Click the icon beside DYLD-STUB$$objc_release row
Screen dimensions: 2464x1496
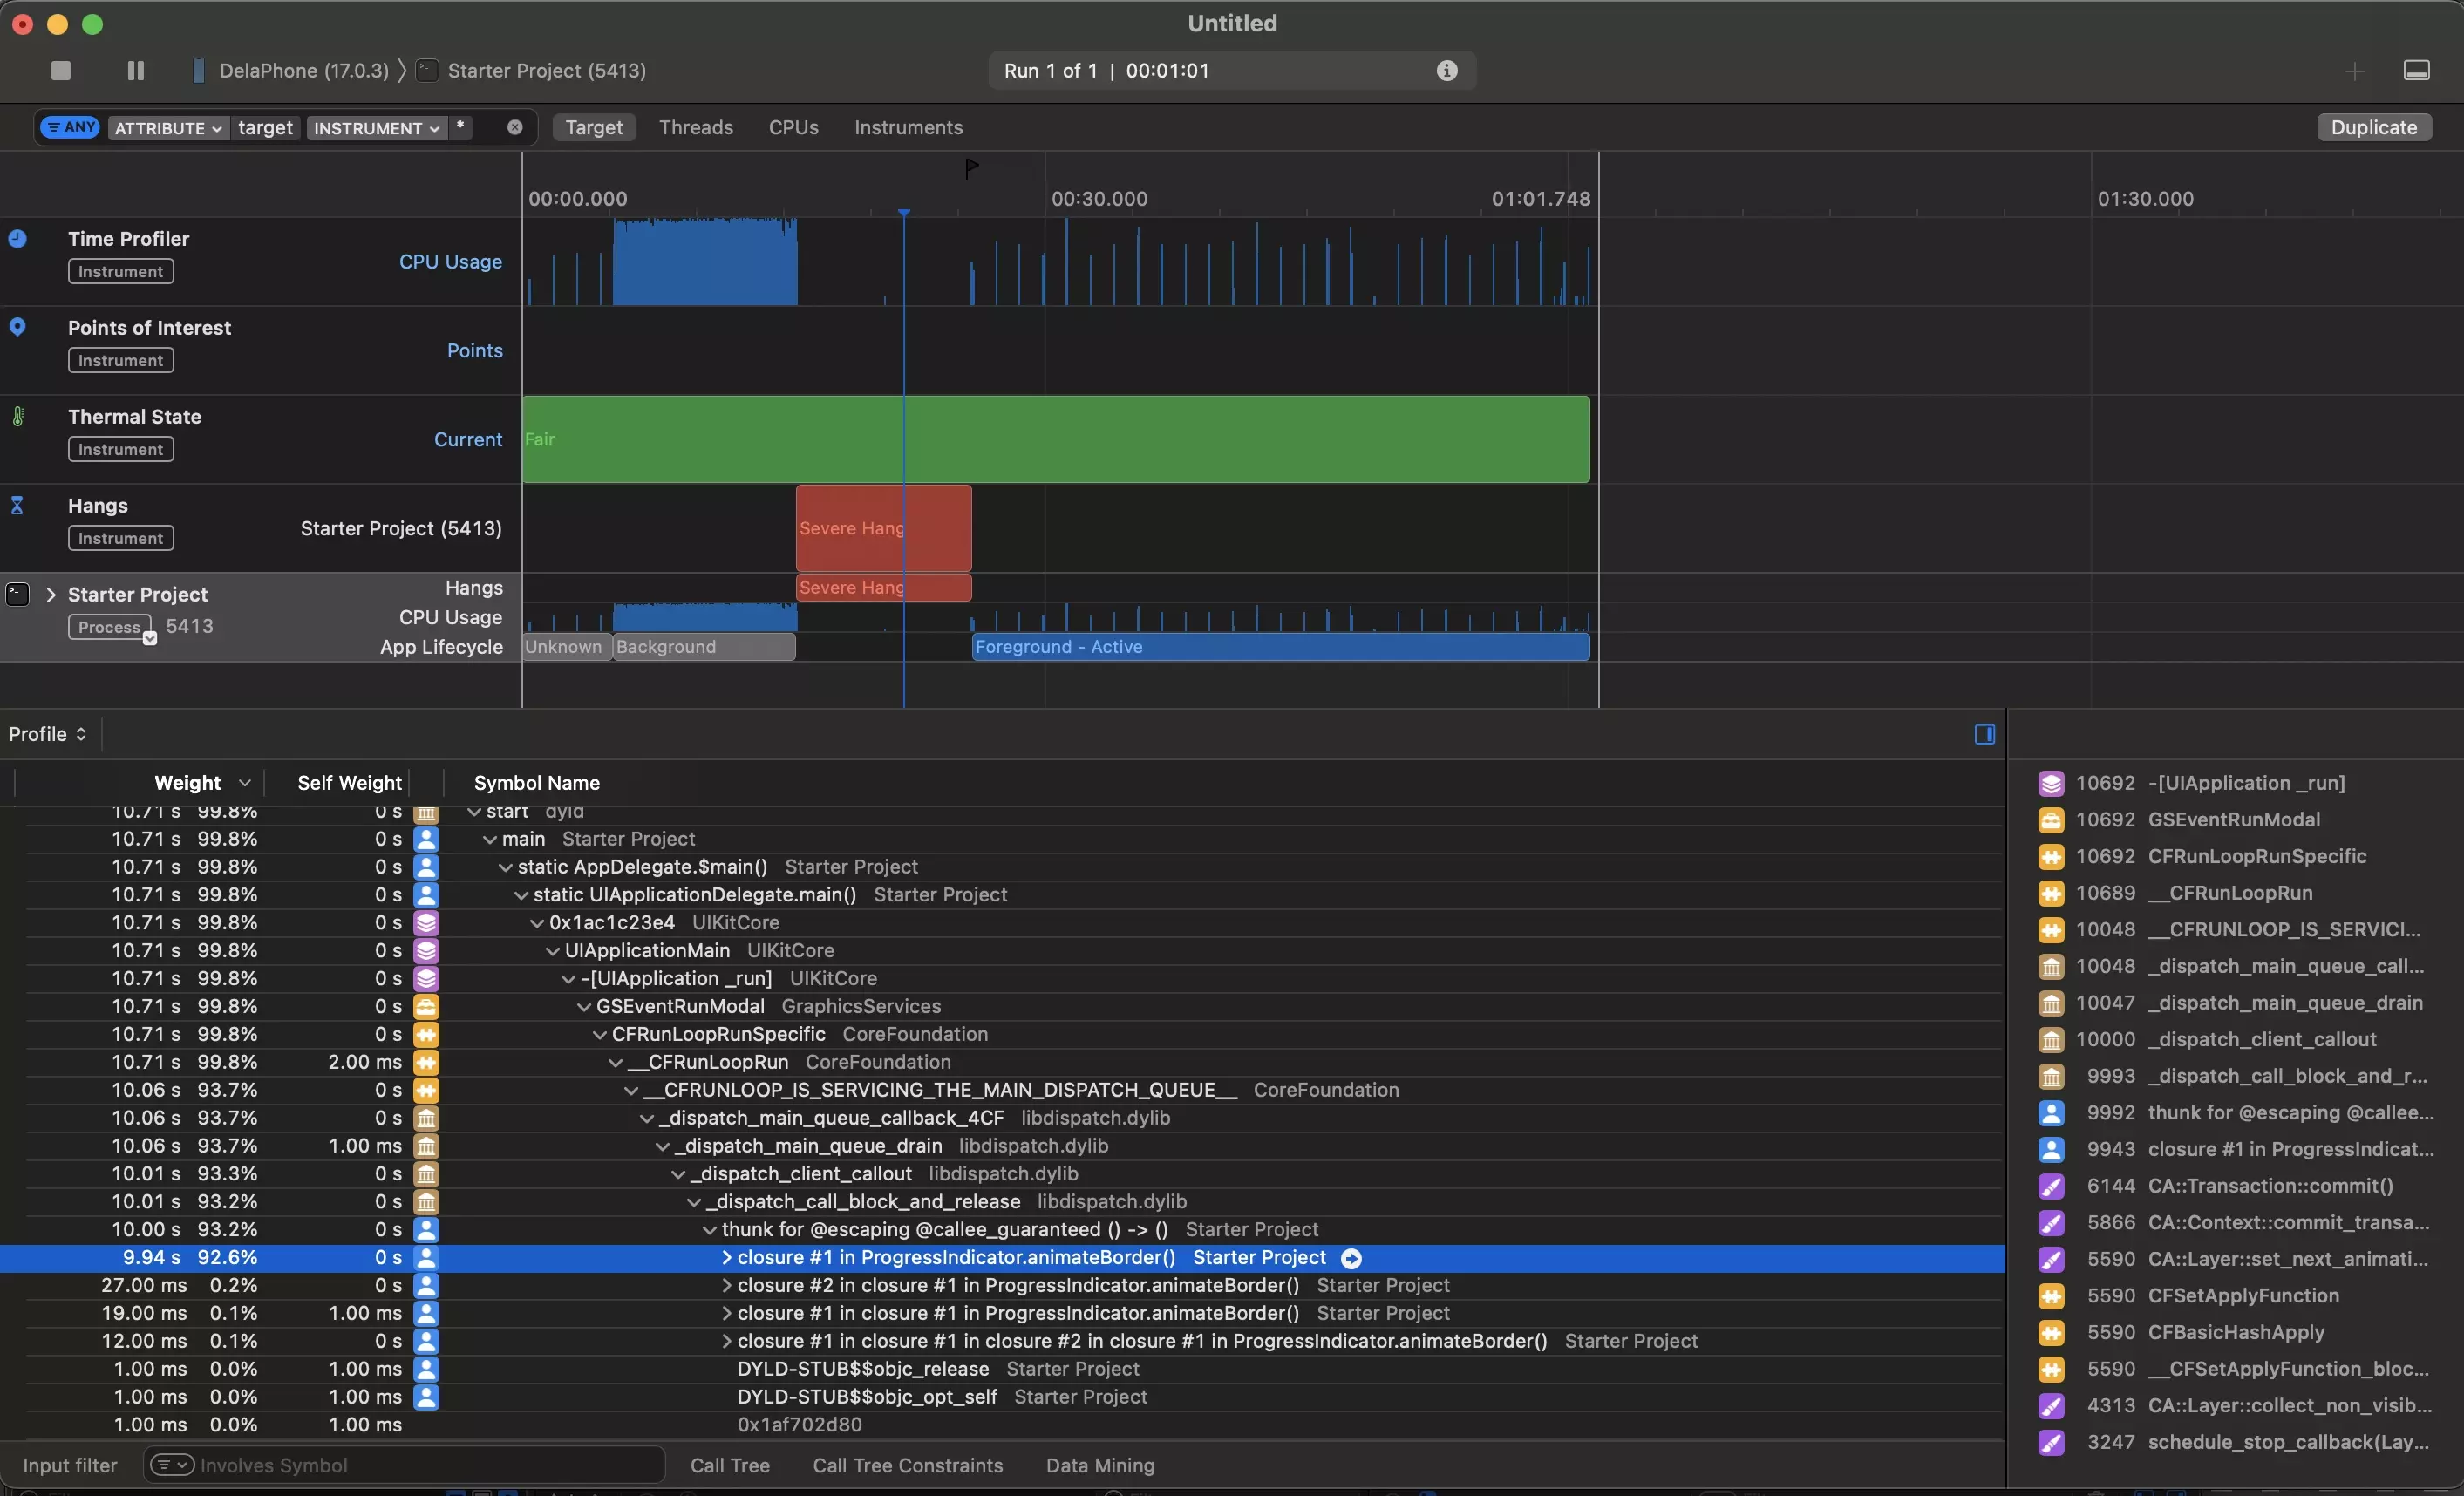point(426,1369)
